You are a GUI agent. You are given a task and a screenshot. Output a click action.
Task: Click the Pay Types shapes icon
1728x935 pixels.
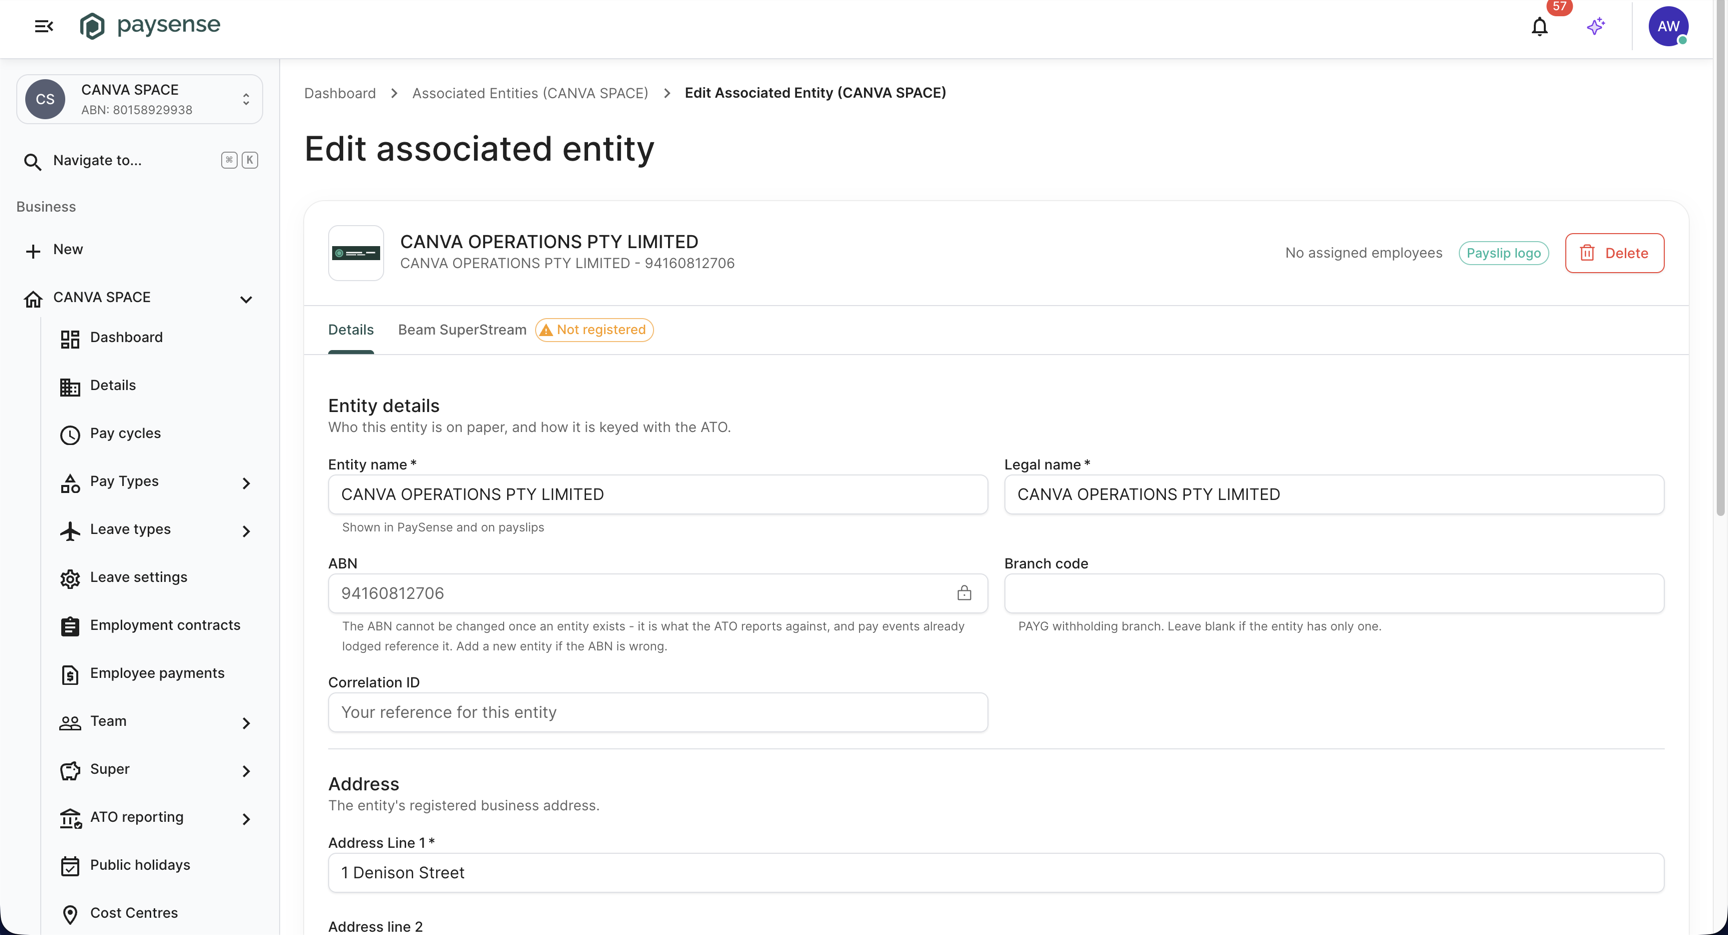(x=70, y=483)
